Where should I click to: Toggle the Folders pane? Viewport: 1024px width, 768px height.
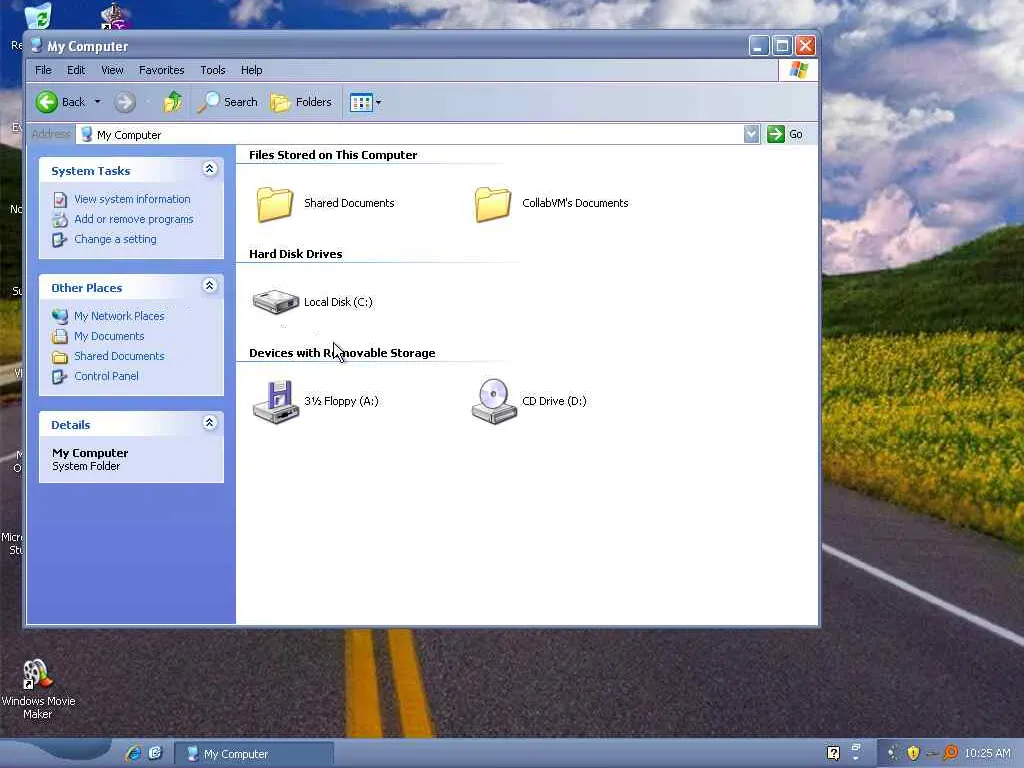[301, 102]
